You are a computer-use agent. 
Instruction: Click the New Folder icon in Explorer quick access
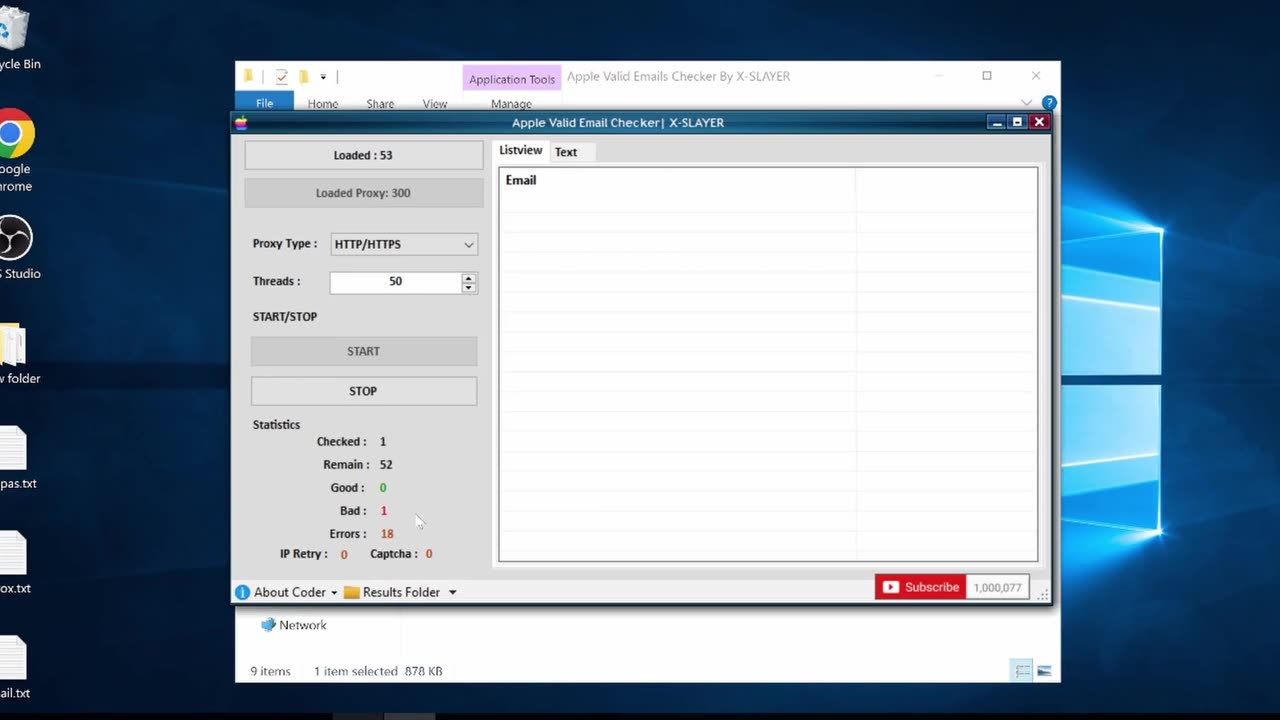[303, 76]
